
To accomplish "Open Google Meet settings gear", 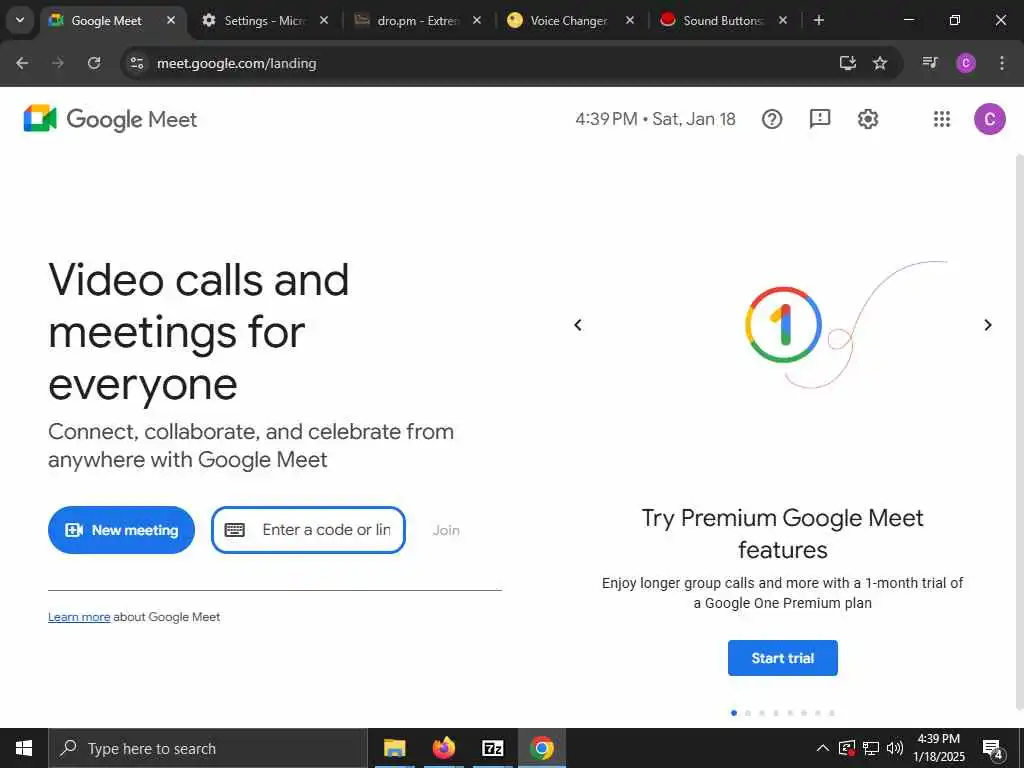I will point(867,119).
